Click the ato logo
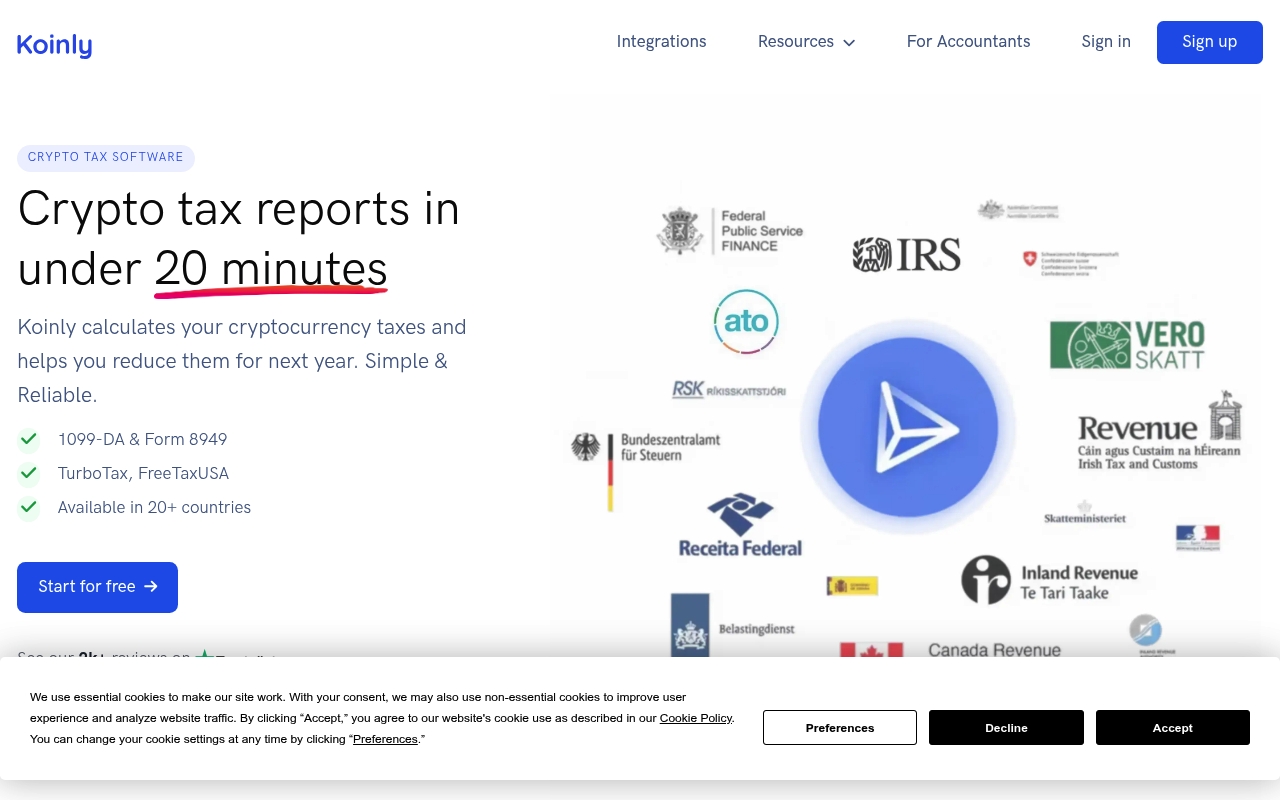This screenshot has width=1280, height=800. point(746,322)
